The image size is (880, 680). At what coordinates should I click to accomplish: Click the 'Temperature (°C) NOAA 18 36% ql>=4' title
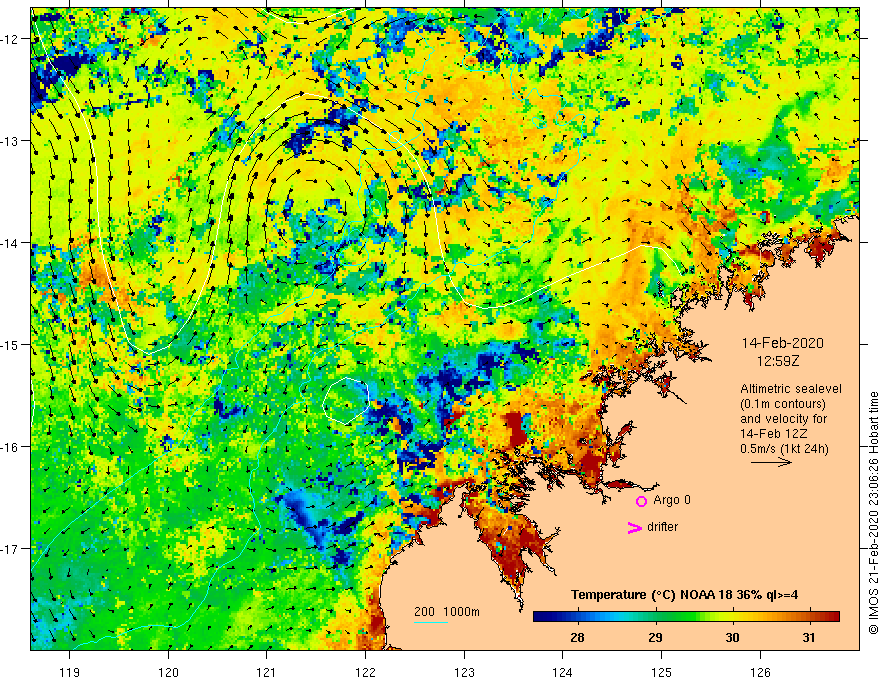pos(685,595)
